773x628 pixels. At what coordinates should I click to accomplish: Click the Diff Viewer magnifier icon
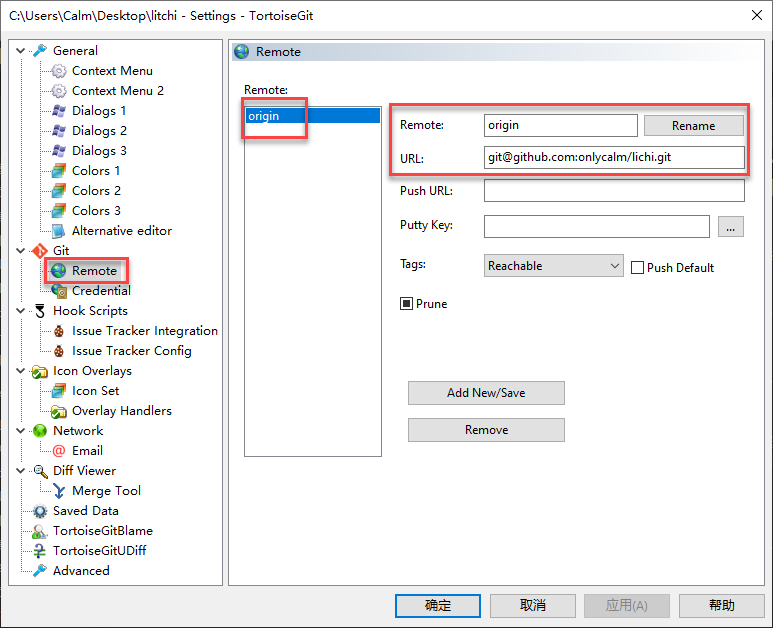click(40, 471)
